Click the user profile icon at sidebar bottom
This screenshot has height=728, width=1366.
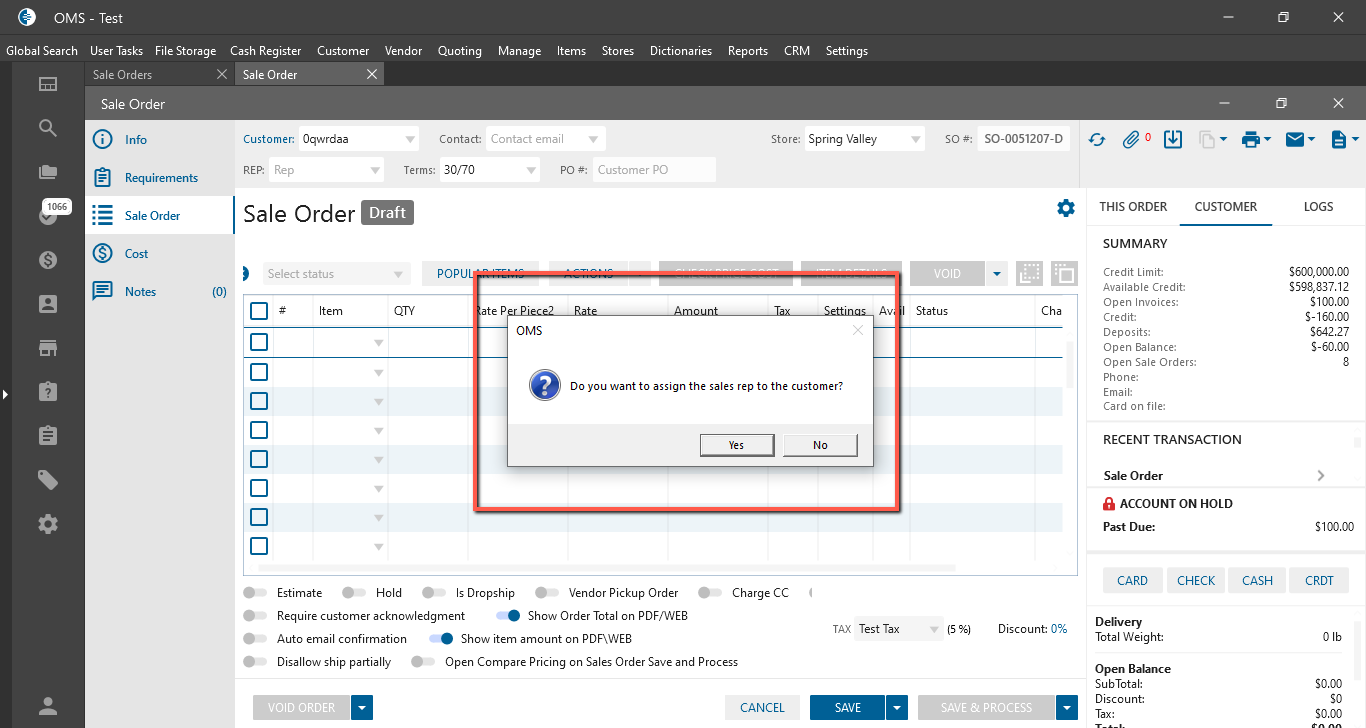pyautogui.click(x=47, y=706)
